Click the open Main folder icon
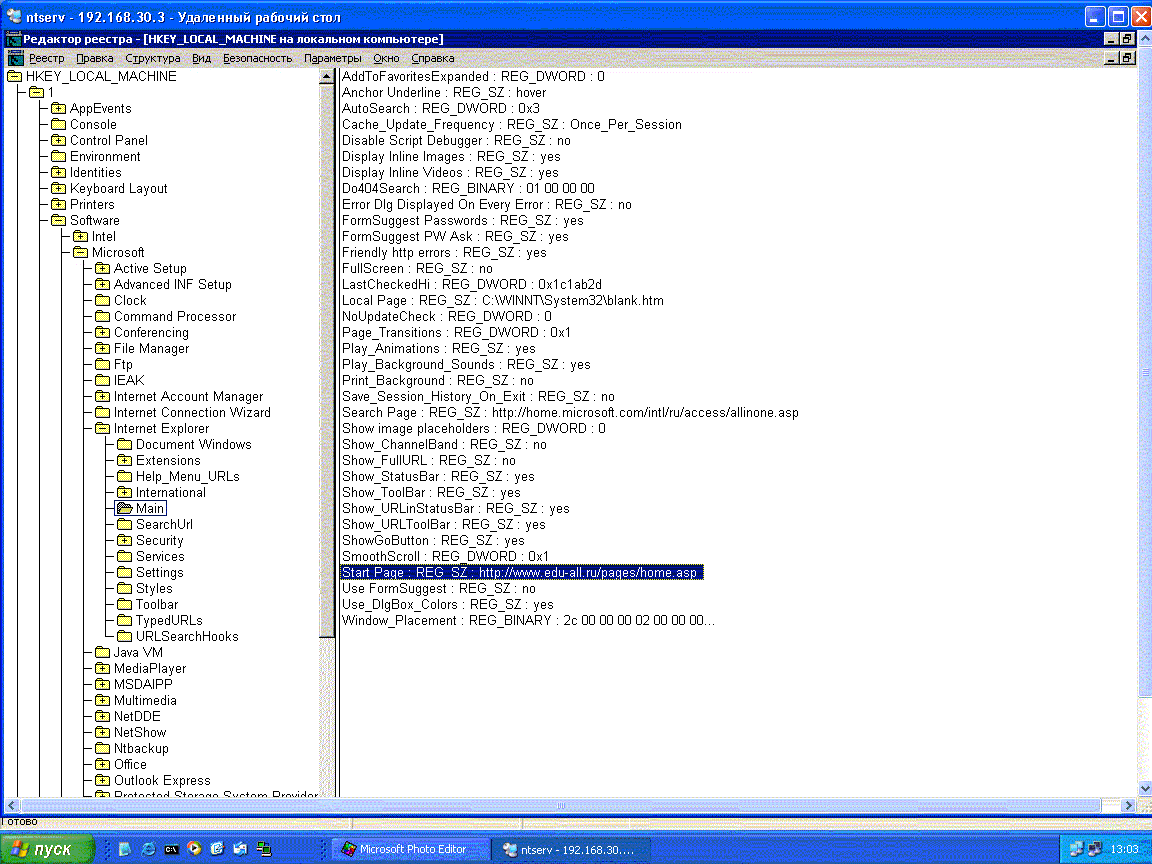 point(124,508)
